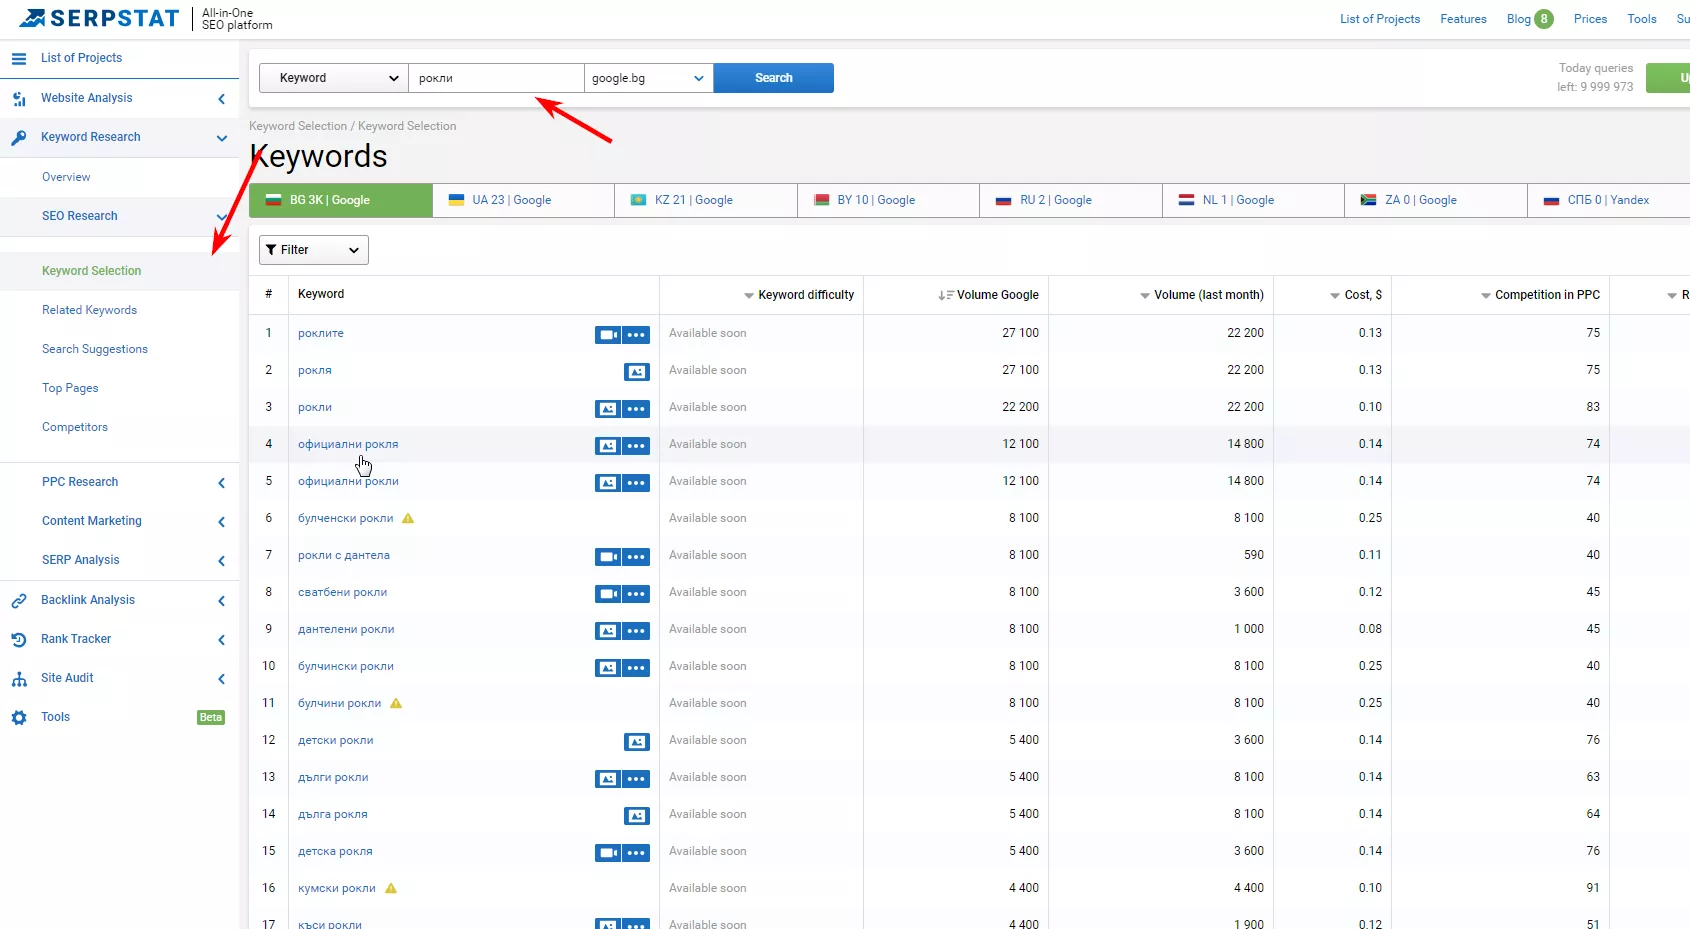Screen dimensions: 1690x929
Task: Switch to the NL 1 Google tab
Action: 1254,200
